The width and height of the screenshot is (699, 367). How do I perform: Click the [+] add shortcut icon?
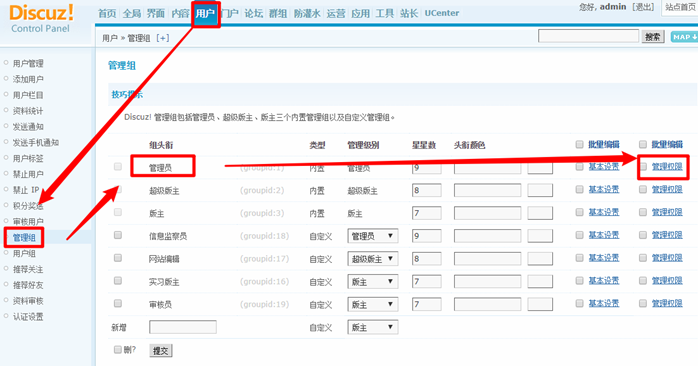pos(163,38)
